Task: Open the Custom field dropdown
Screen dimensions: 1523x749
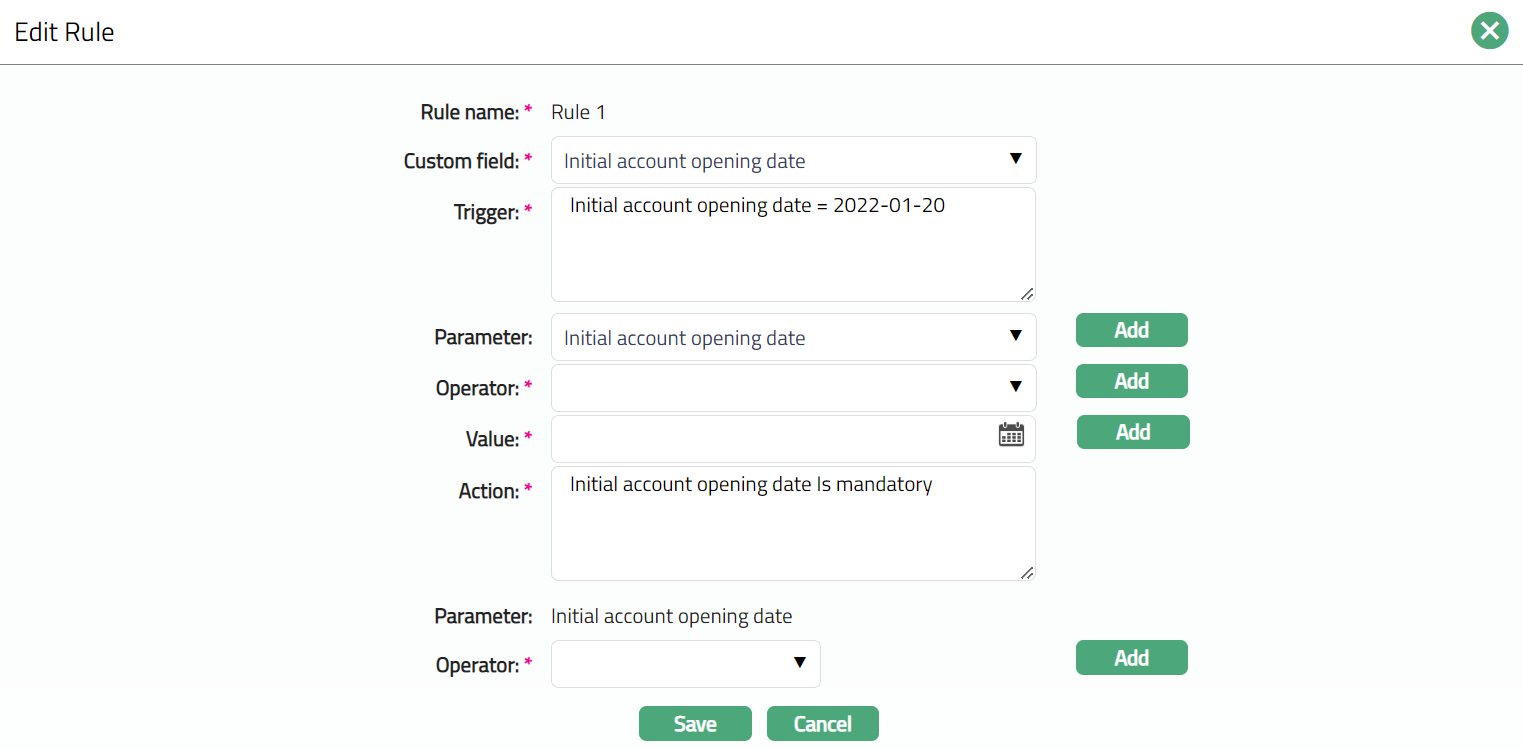Action: tap(793, 160)
